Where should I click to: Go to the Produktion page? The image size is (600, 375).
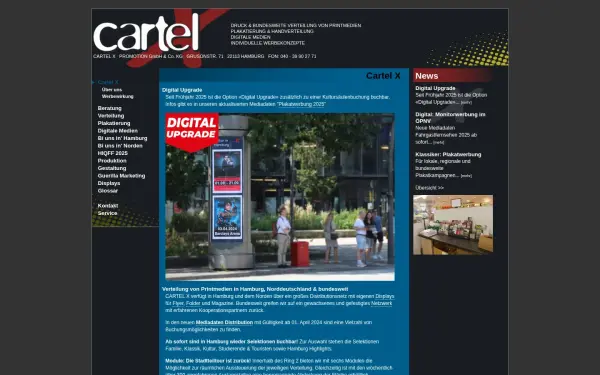pyautogui.click(x=112, y=161)
